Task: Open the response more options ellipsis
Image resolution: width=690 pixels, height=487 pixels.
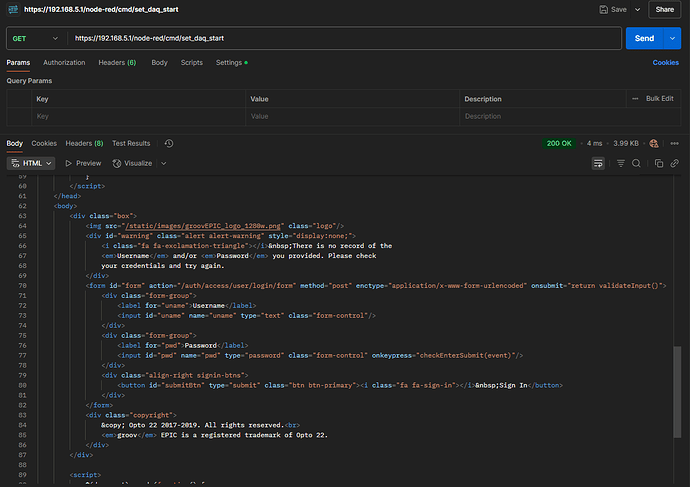Action: tap(674, 143)
